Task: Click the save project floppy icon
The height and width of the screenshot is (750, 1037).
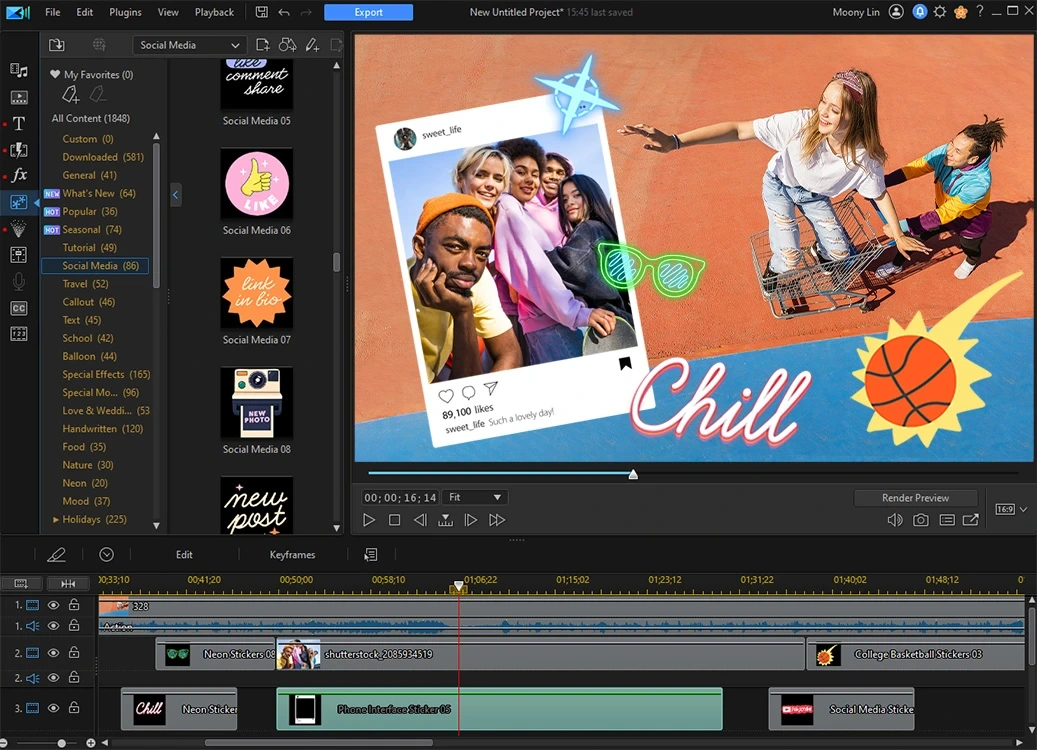Action: click(x=261, y=12)
